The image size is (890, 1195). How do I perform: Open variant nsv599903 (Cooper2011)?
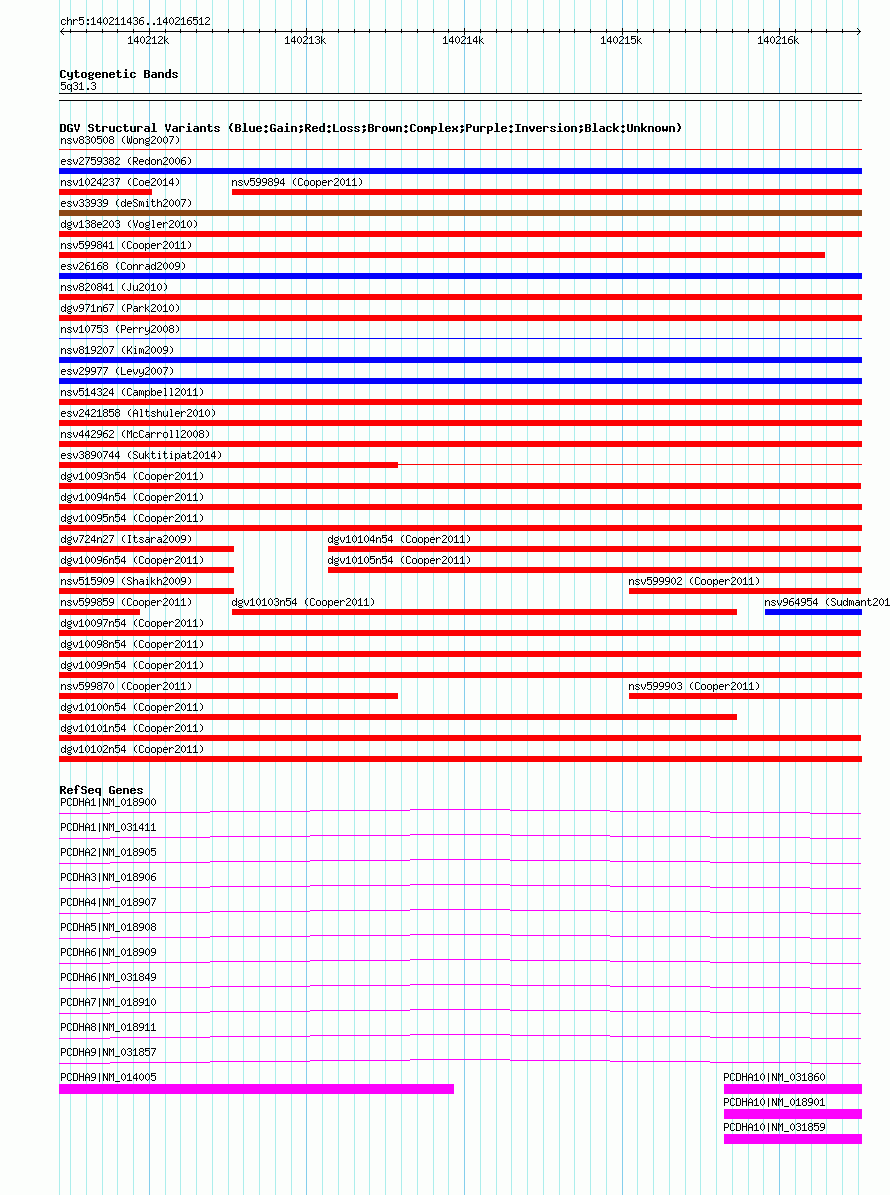click(x=694, y=686)
